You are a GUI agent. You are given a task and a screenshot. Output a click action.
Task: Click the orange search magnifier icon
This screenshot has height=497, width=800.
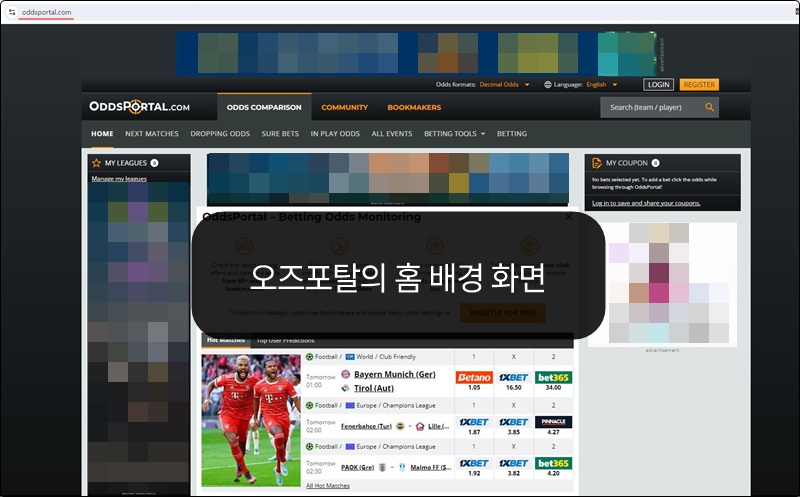click(x=709, y=107)
